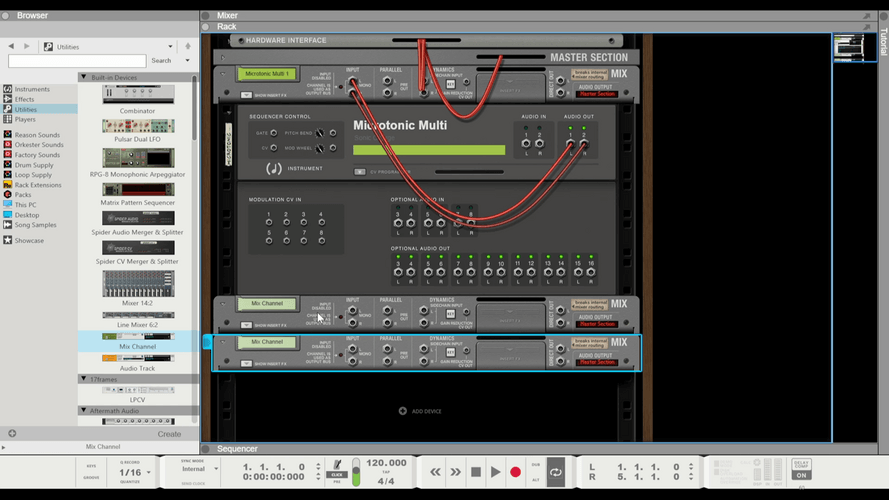Open the Effects browser category
This screenshot has width=889, height=500.
(24, 99)
